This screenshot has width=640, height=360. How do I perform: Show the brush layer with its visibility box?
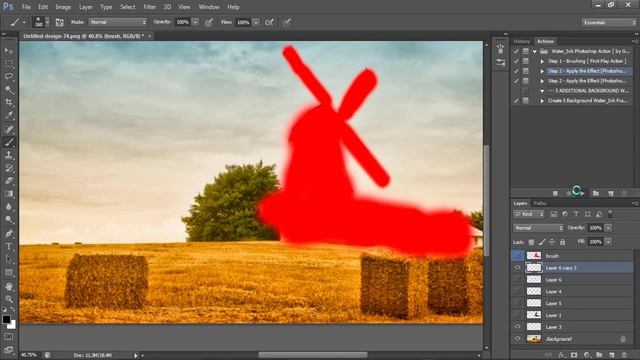(517, 256)
